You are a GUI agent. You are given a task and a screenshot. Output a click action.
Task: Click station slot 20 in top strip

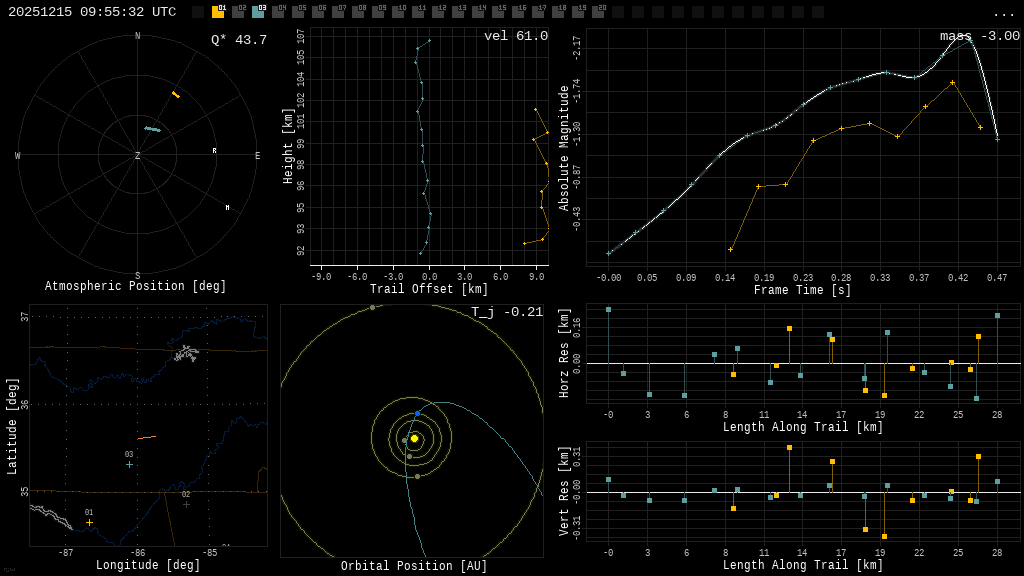click(598, 12)
